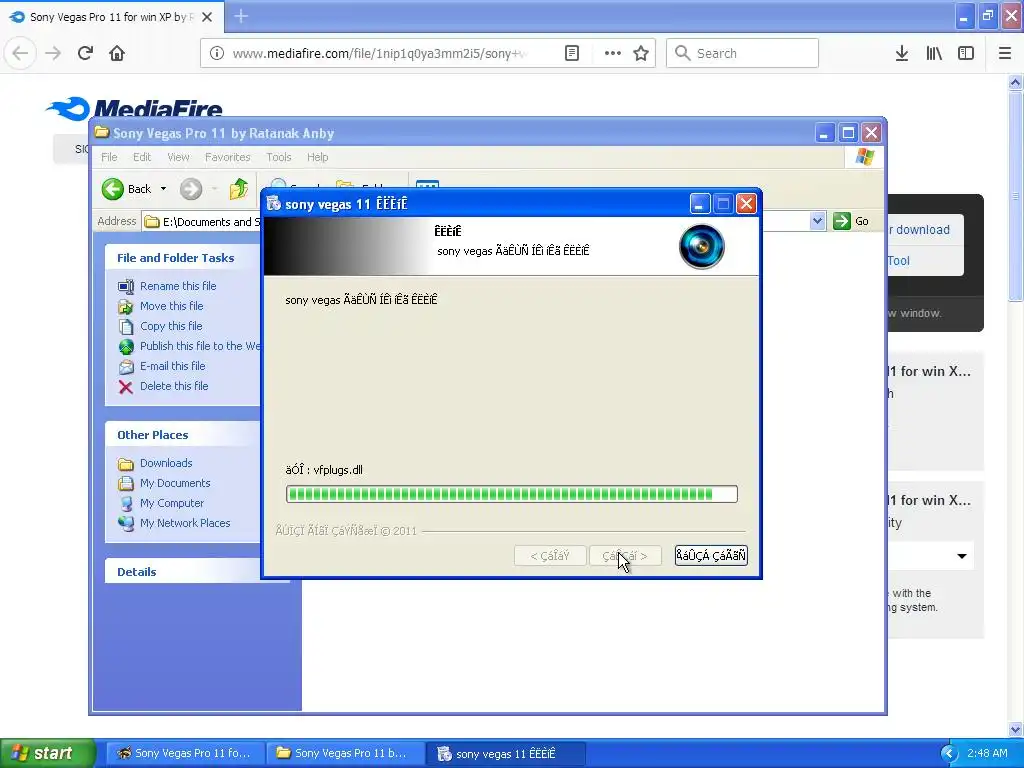Viewport: 1024px width, 768px height.
Task: Open the Help menu in Explorer
Action: [317, 157]
